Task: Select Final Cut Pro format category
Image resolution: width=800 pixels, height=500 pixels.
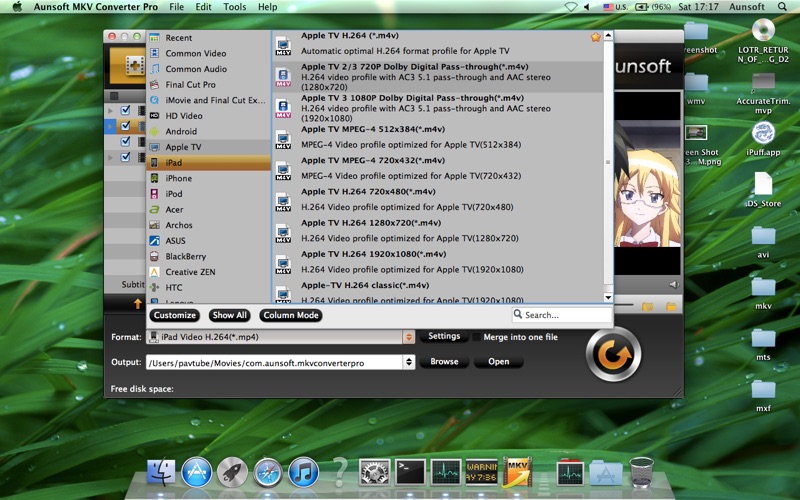Action: click(192, 85)
